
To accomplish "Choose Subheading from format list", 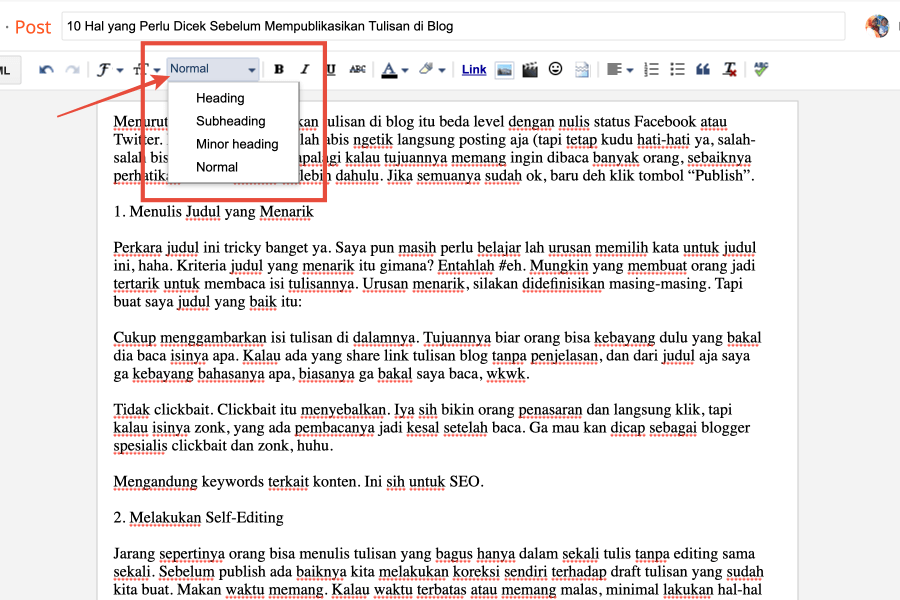I will (231, 121).
